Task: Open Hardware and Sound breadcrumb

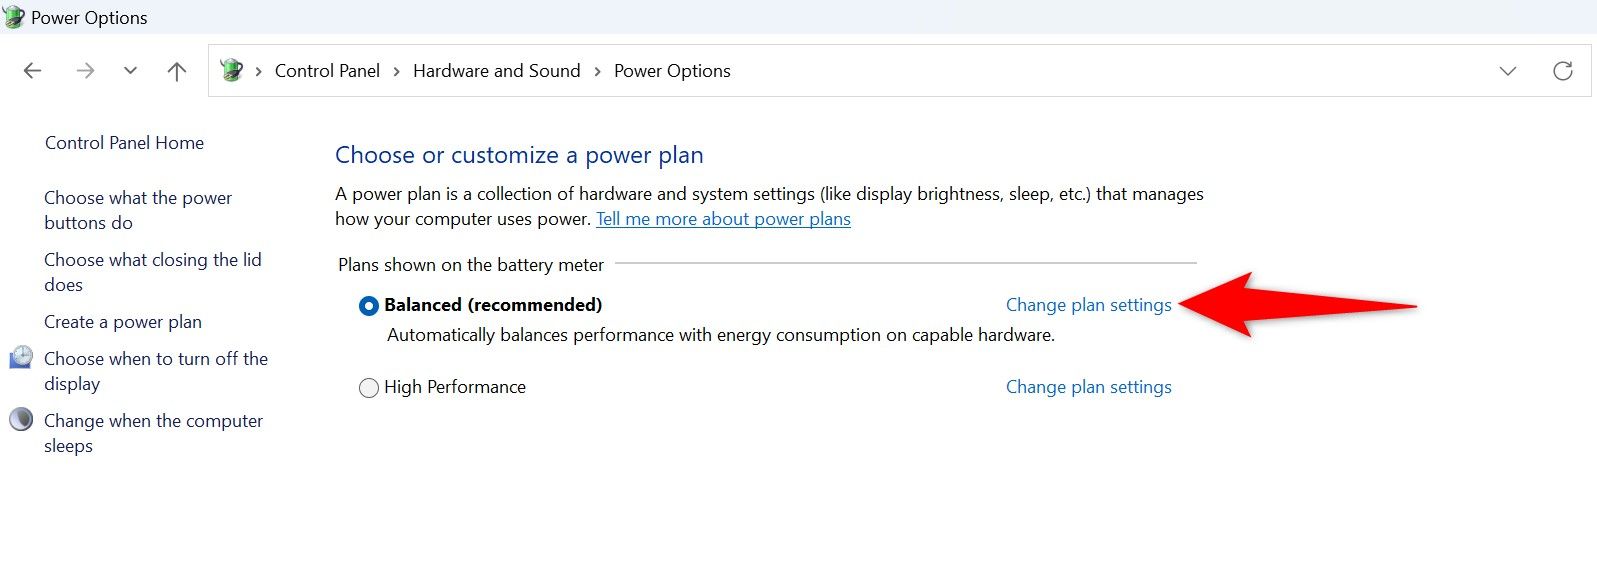Action: coord(496,71)
